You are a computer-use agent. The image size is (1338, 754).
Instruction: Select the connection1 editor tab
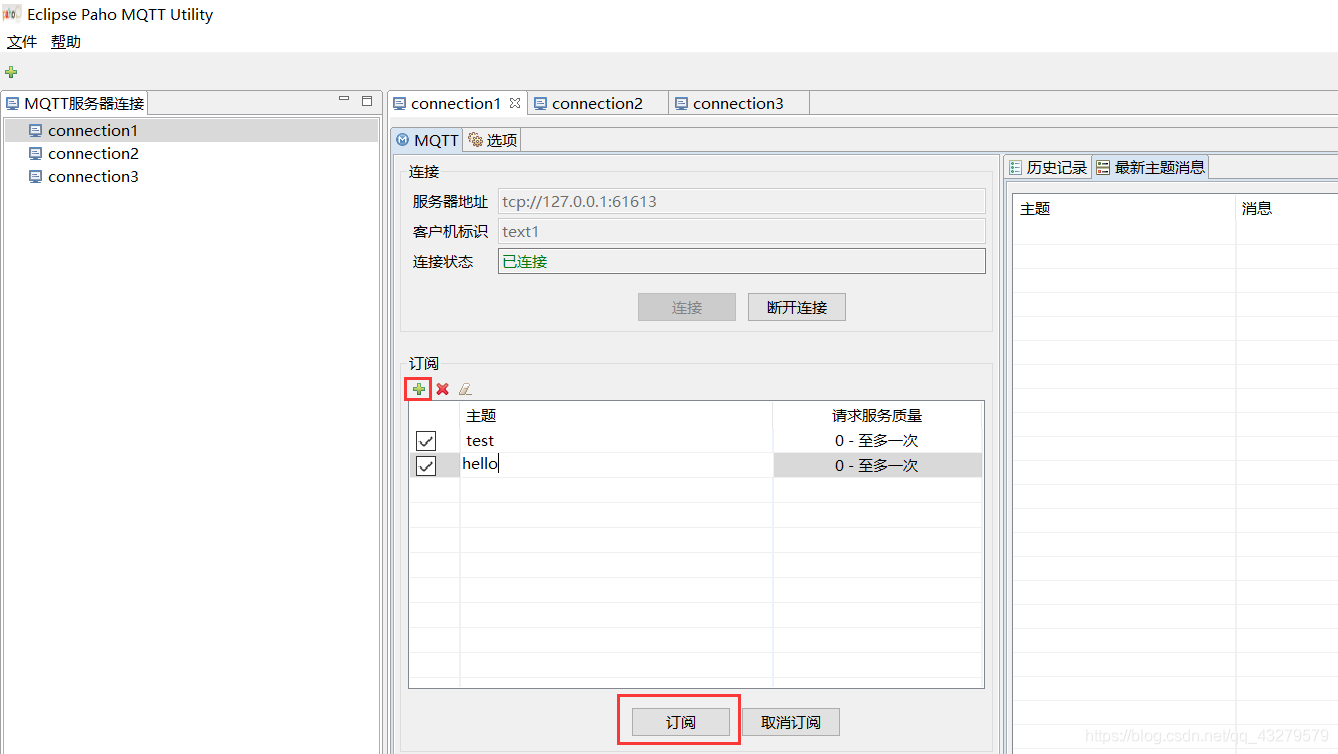(456, 103)
